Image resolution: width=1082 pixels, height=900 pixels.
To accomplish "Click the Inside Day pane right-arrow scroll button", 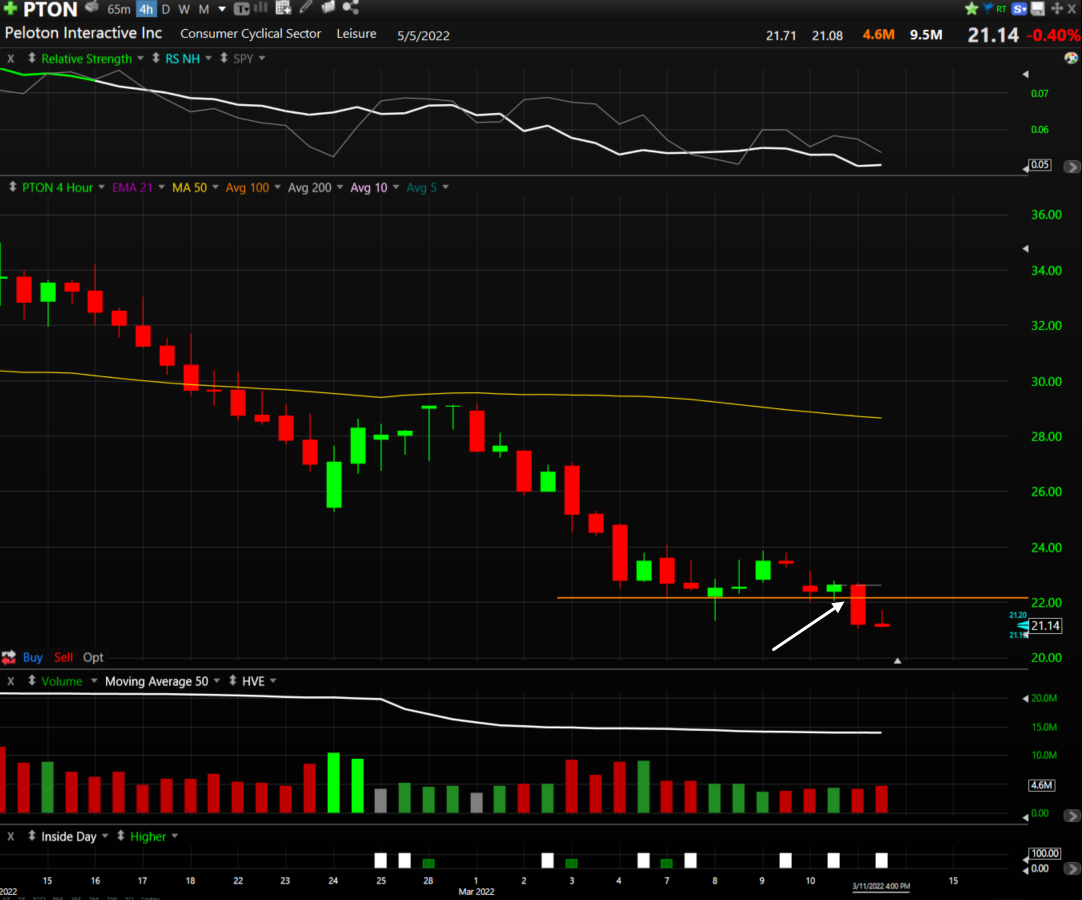I will click(1072, 868).
